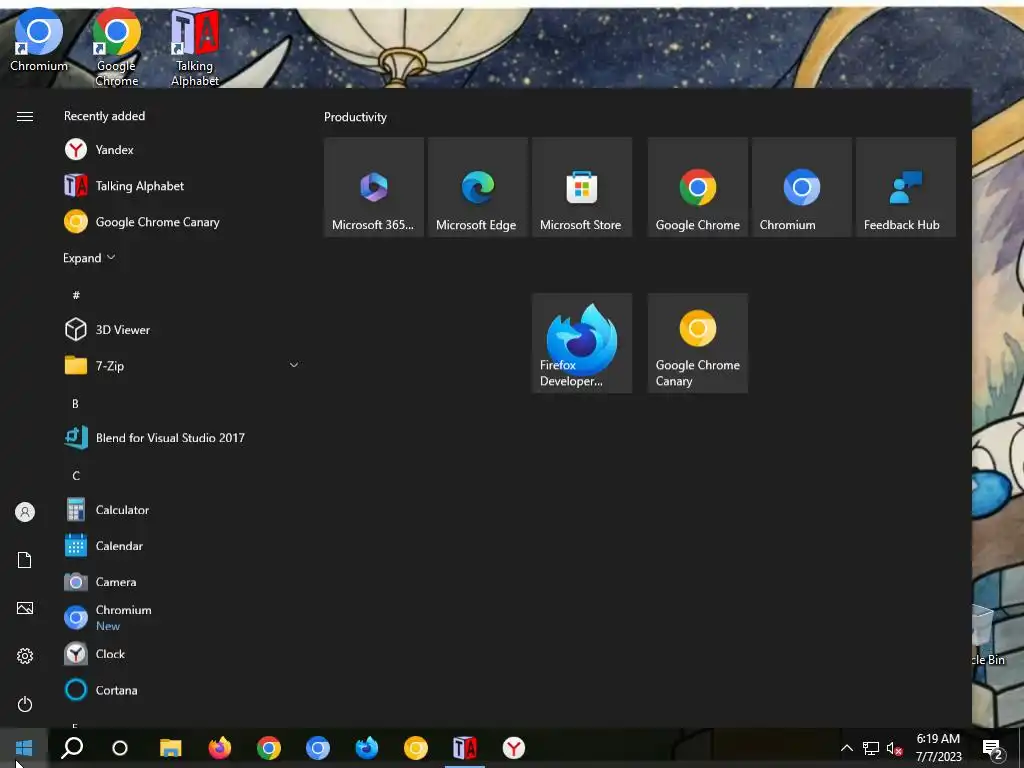Viewport: 1024px width, 768px height.
Task: Switch to Talking Alphabet on the taskbar
Action: [x=464, y=748]
